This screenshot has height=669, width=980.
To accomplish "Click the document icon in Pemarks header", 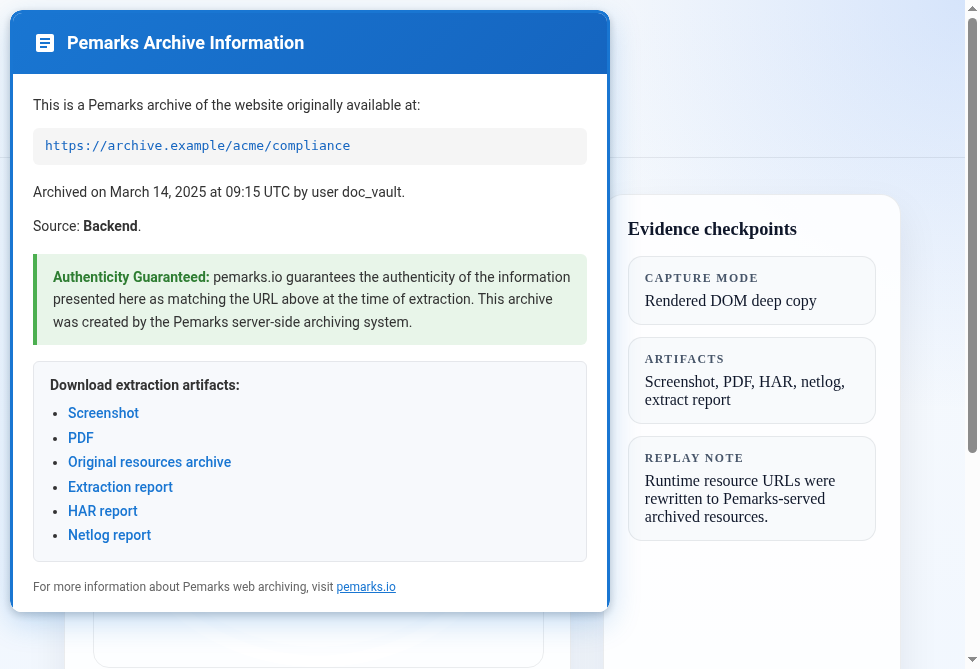I will point(45,43).
